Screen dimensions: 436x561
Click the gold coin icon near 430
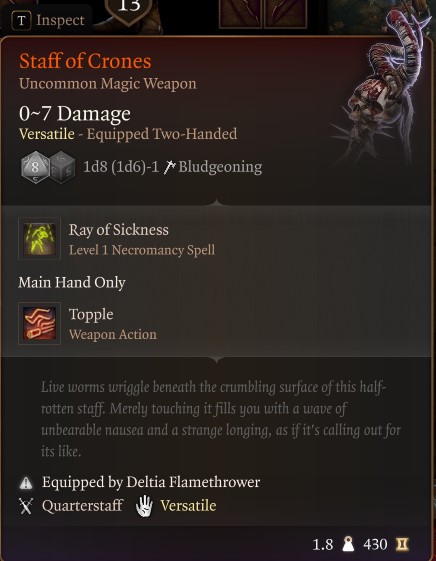coord(402,544)
